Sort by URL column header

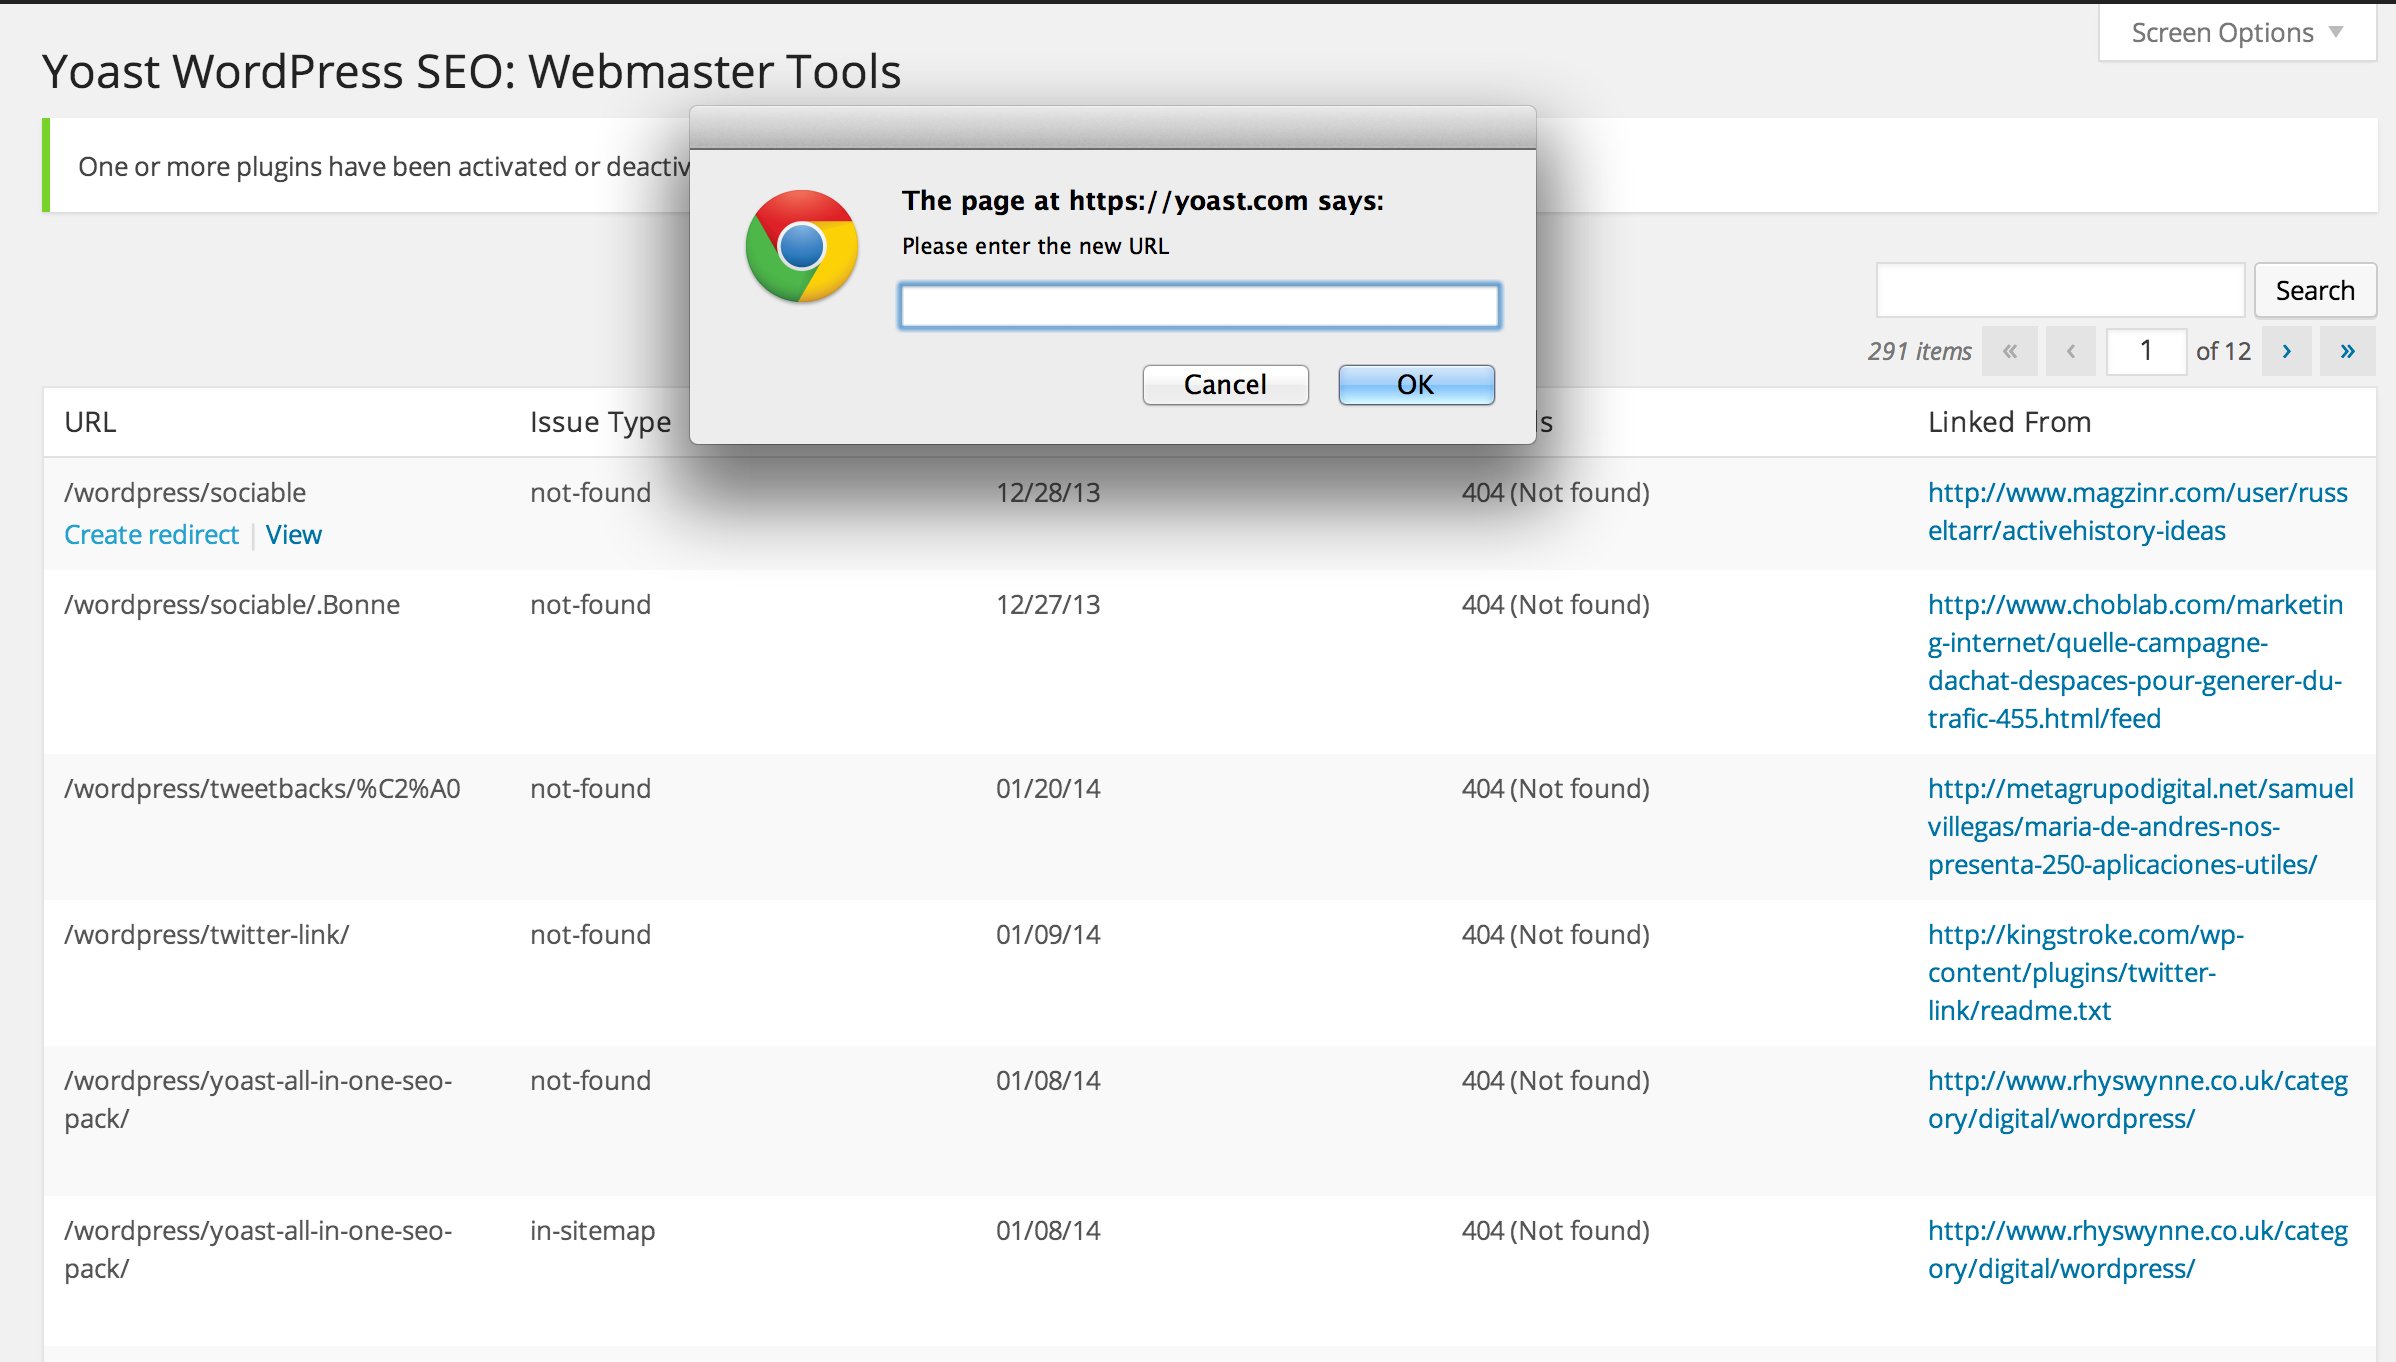click(90, 422)
